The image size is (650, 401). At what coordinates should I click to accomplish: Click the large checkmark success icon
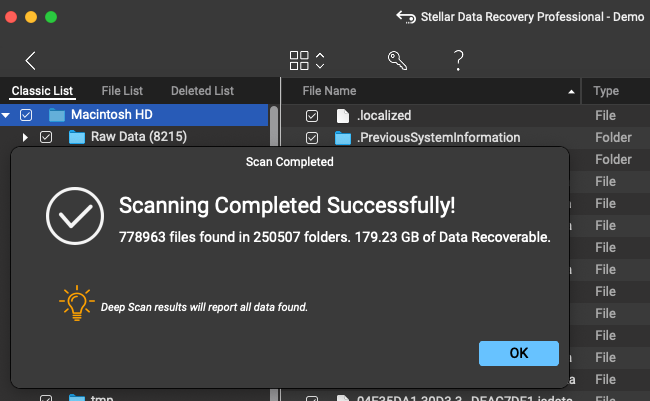[x=75, y=216]
